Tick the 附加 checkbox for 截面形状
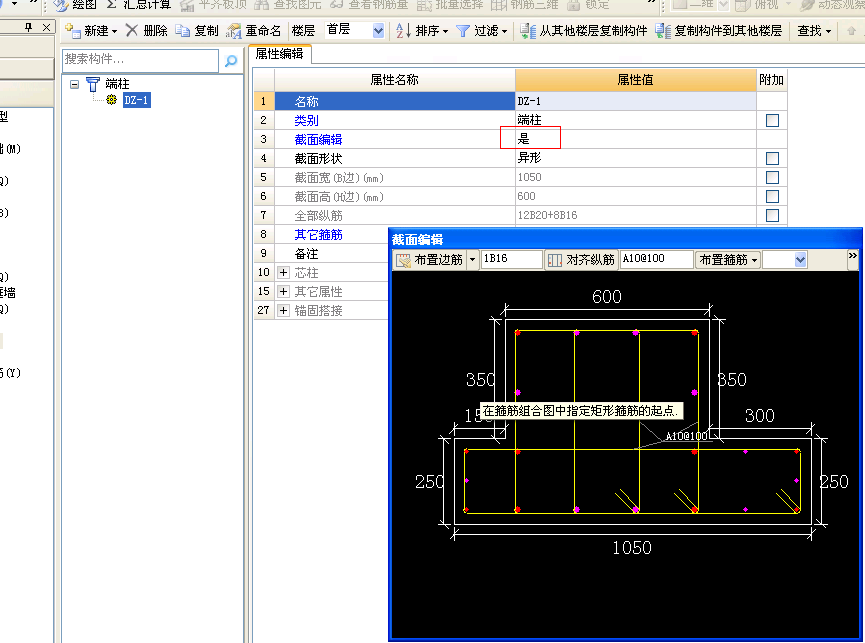Viewport: 865px width, 643px height. [772, 158]
